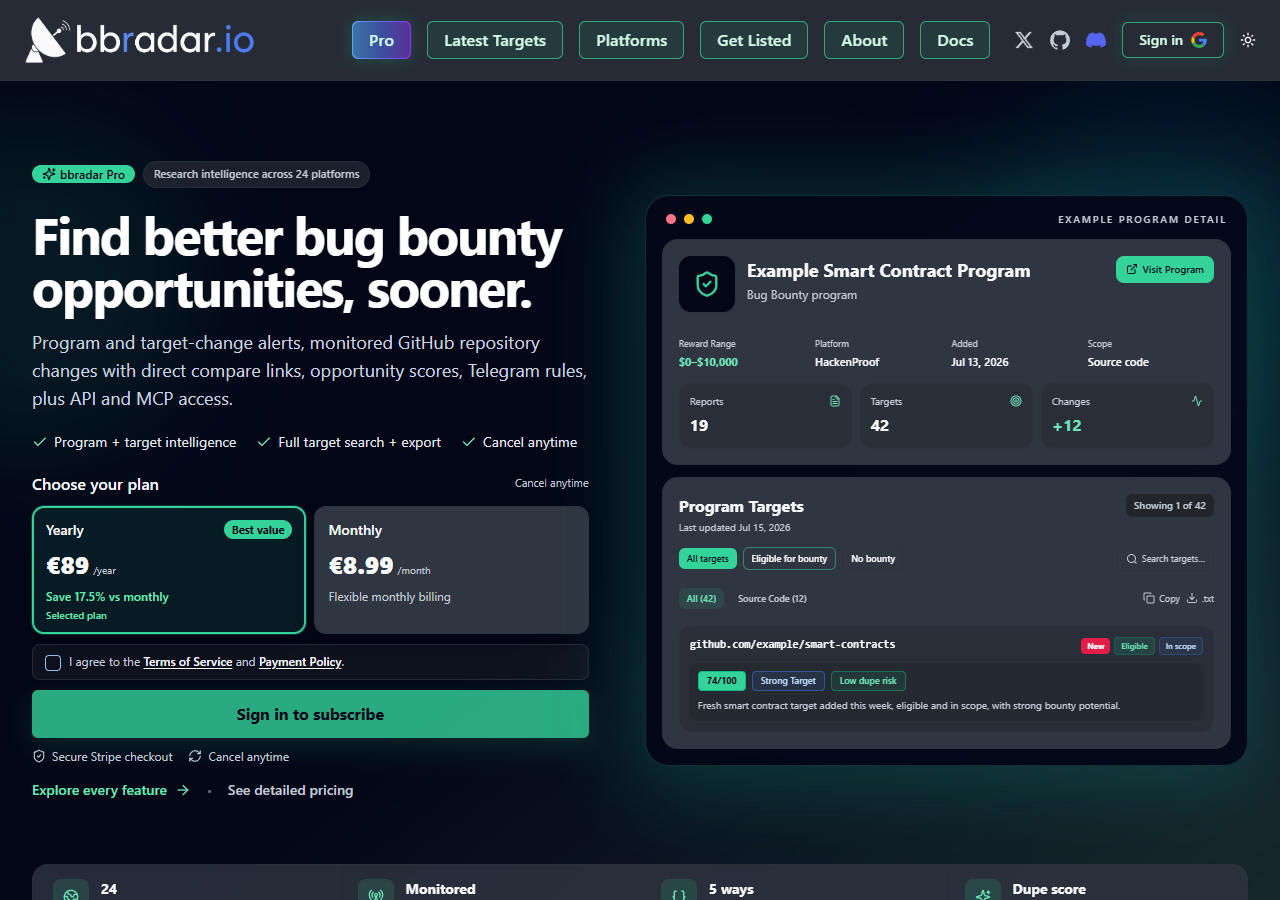Open the Platforms nav item
The image size is (1280, 900).
(x=631, y=40)
